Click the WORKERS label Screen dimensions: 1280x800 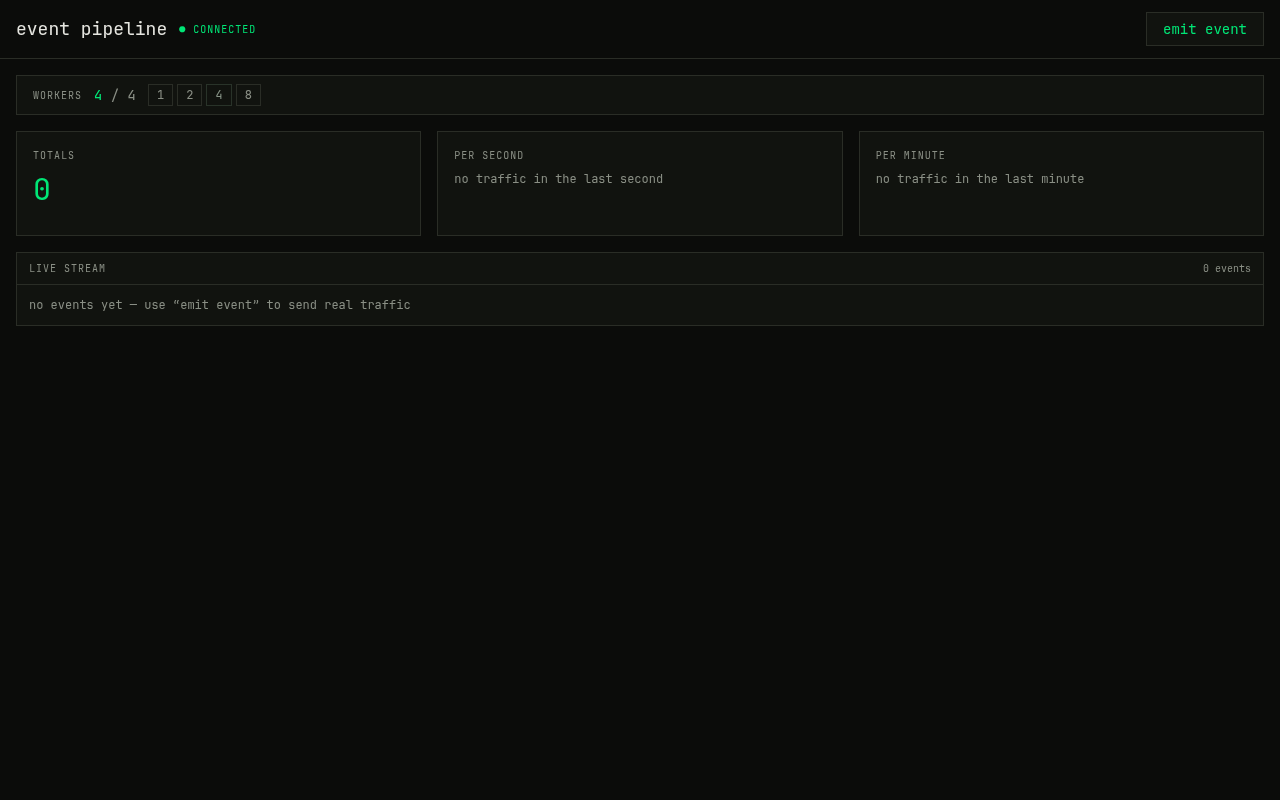57,96
